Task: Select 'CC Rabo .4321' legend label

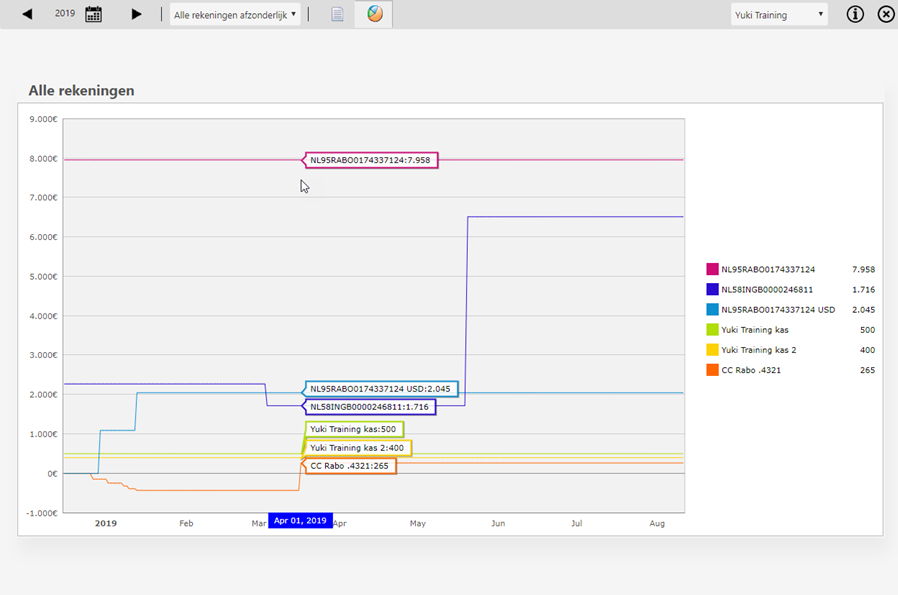Action: point(751,369)
